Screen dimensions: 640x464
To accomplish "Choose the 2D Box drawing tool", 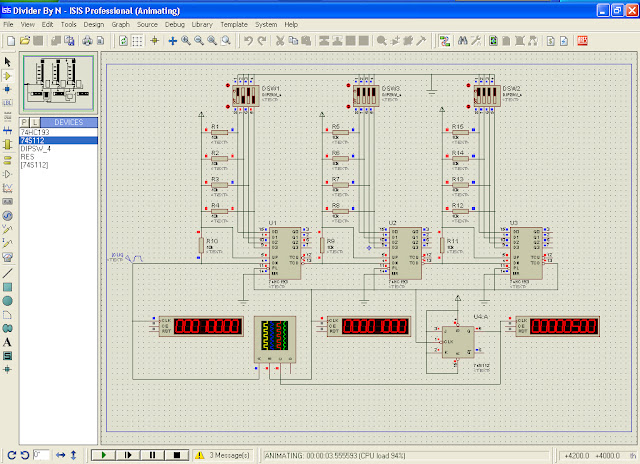I will pyautogui.click(x=7, y=287).
